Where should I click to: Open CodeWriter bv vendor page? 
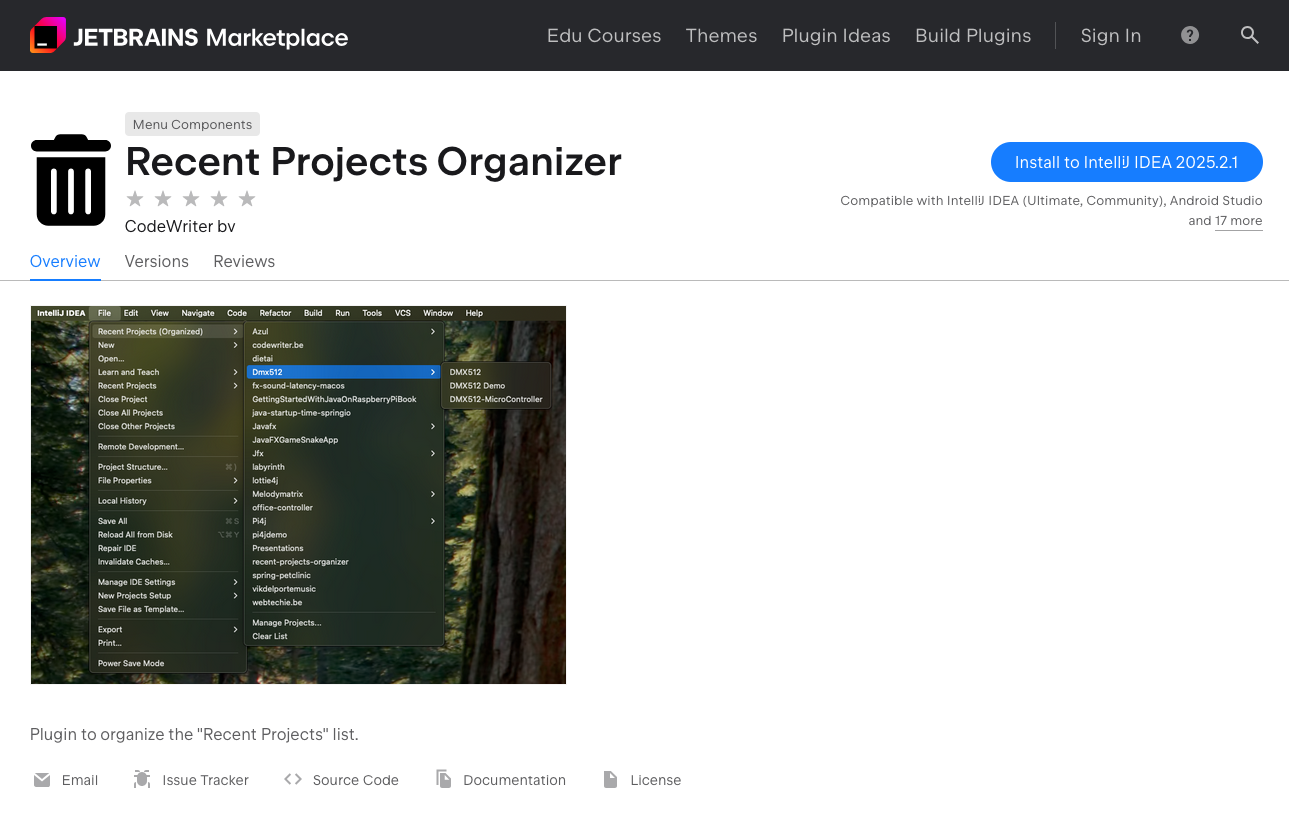coord(180,227)
